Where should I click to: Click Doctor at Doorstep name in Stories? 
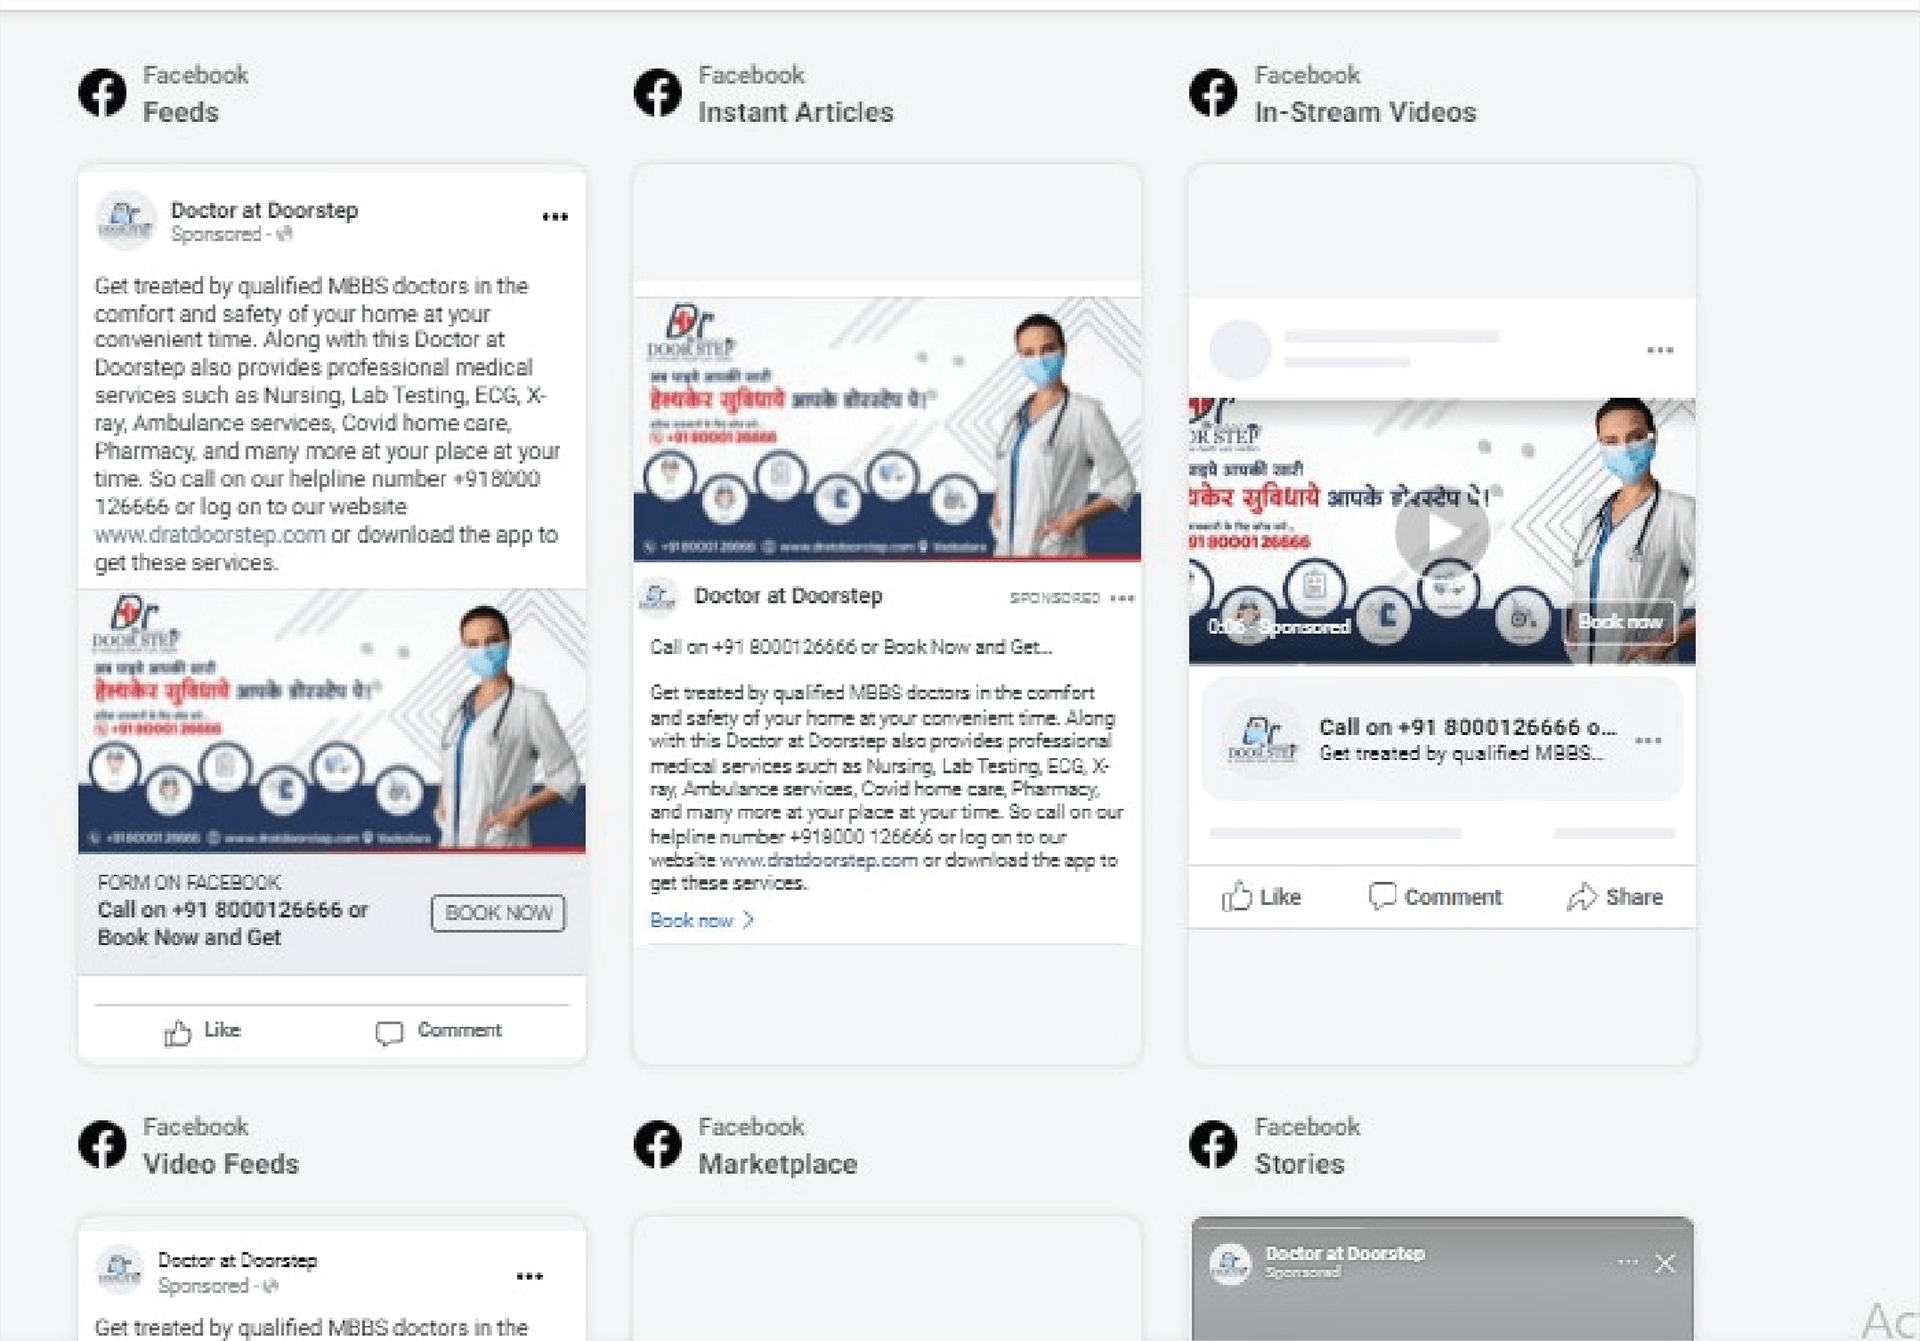click(x=1345, y=1253)
